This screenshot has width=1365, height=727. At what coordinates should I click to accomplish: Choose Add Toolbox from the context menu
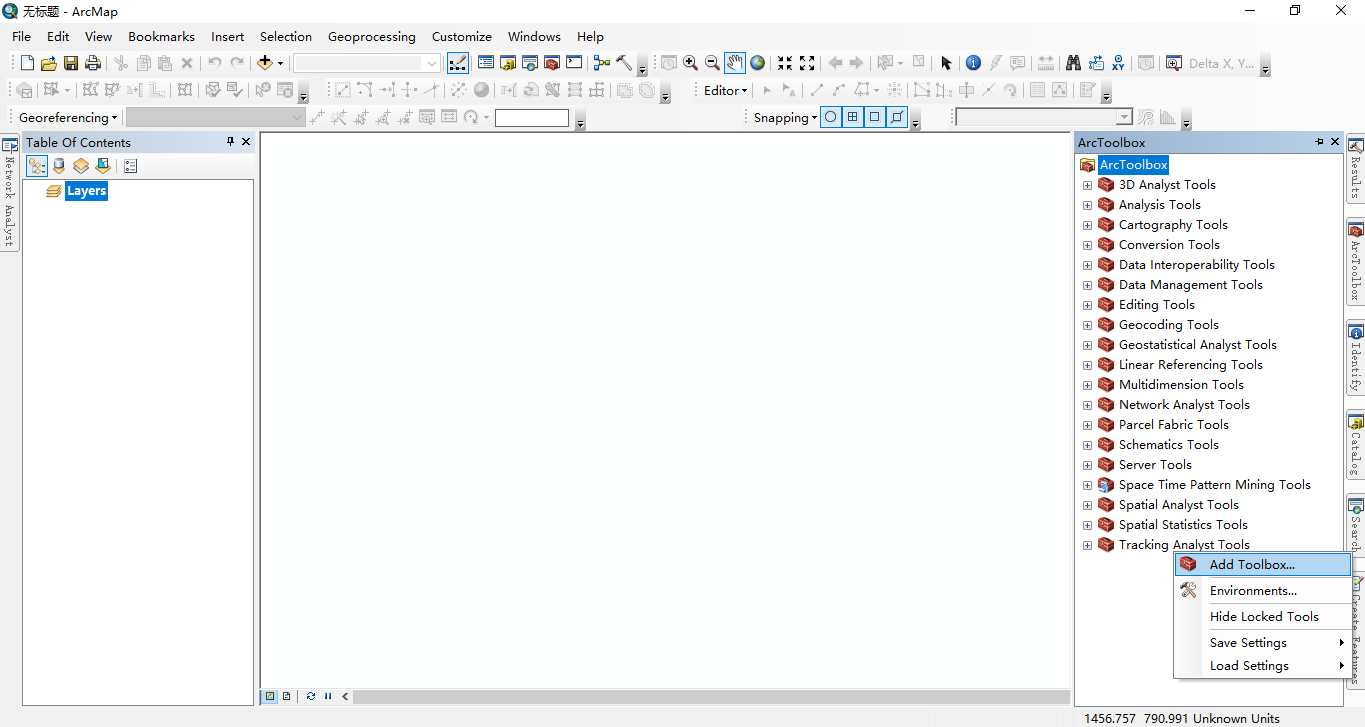[x=1251, y=564]
